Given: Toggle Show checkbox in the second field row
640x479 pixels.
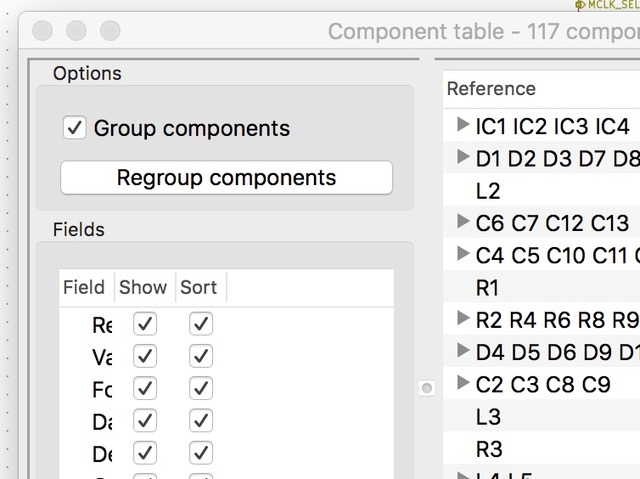Looking at the screenshot, I should pyautogui.click(x=145, y=356).
